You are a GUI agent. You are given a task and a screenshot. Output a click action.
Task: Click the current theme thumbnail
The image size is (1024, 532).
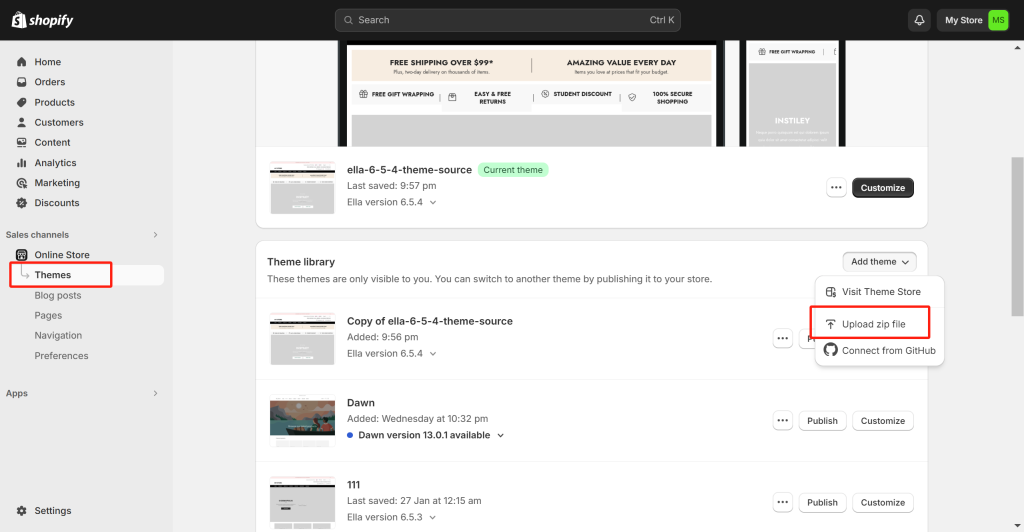pos(302,188)
